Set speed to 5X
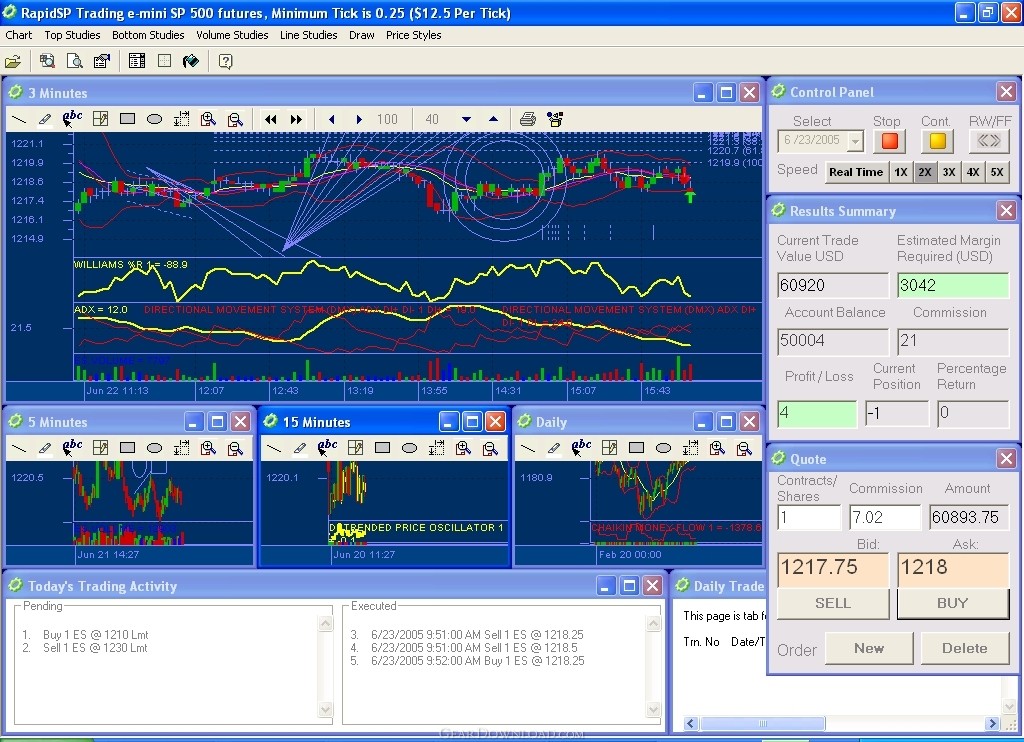 pos(997,172)
